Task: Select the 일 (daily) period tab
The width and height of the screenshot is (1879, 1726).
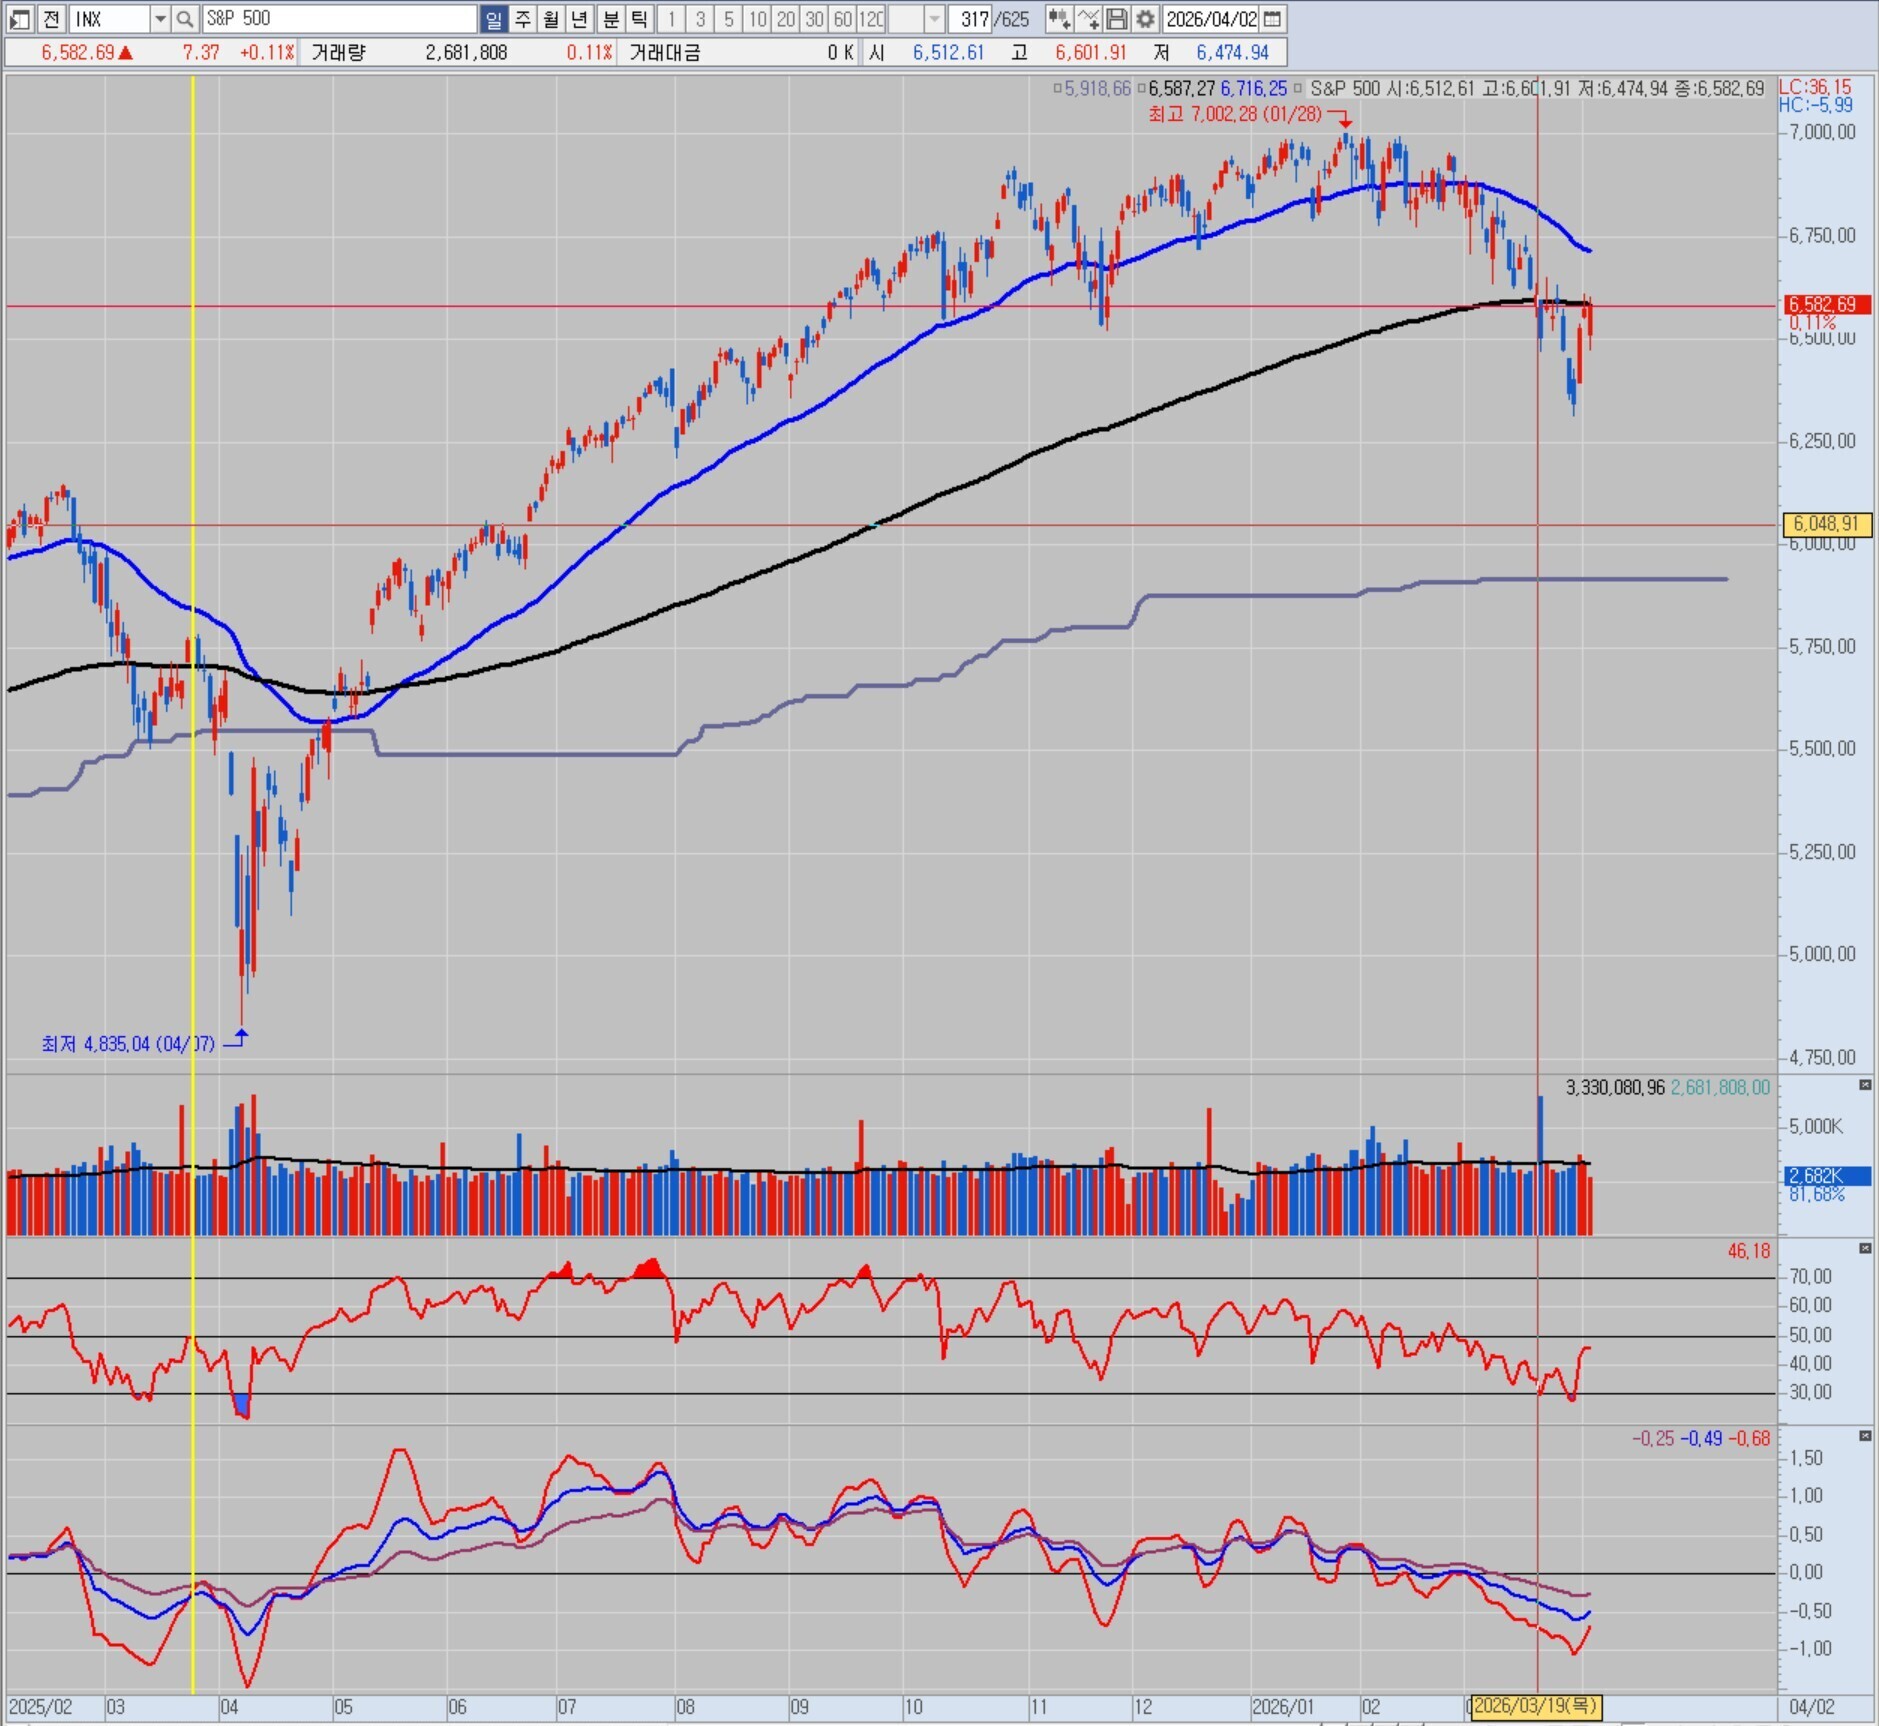Action: coord(493,18)
